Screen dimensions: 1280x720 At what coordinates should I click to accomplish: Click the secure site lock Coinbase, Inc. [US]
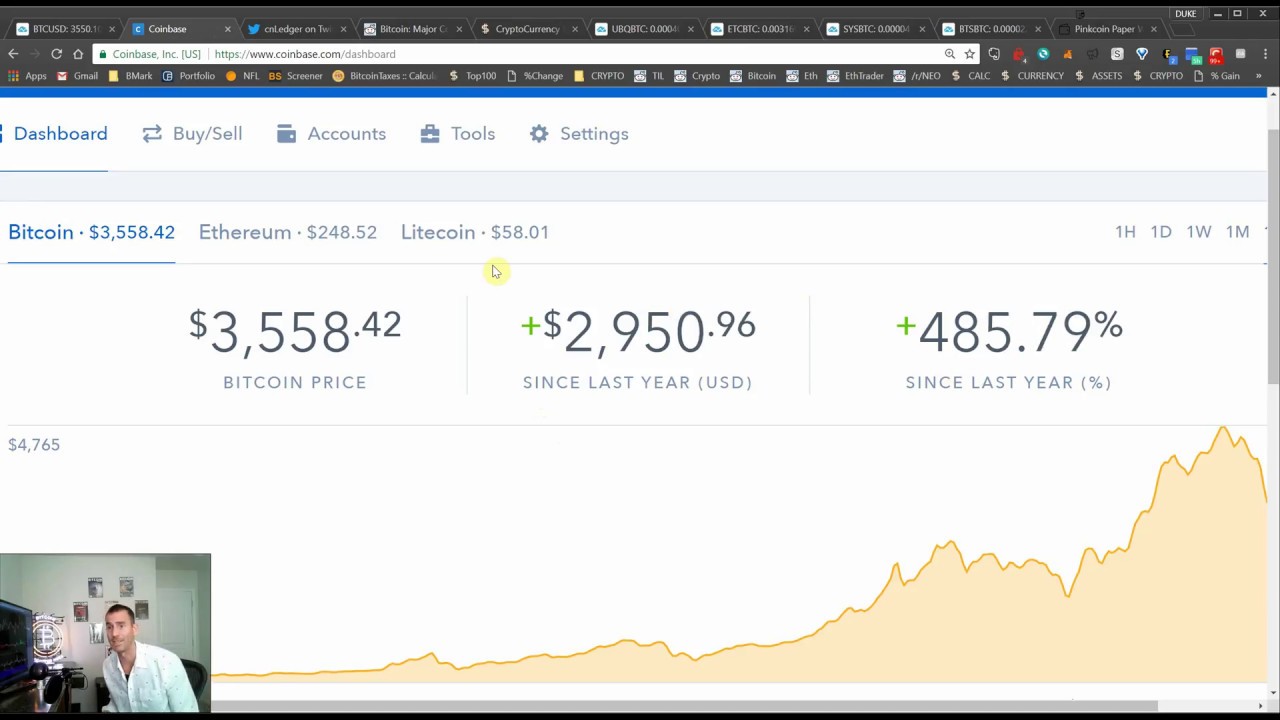coord(148,54)
